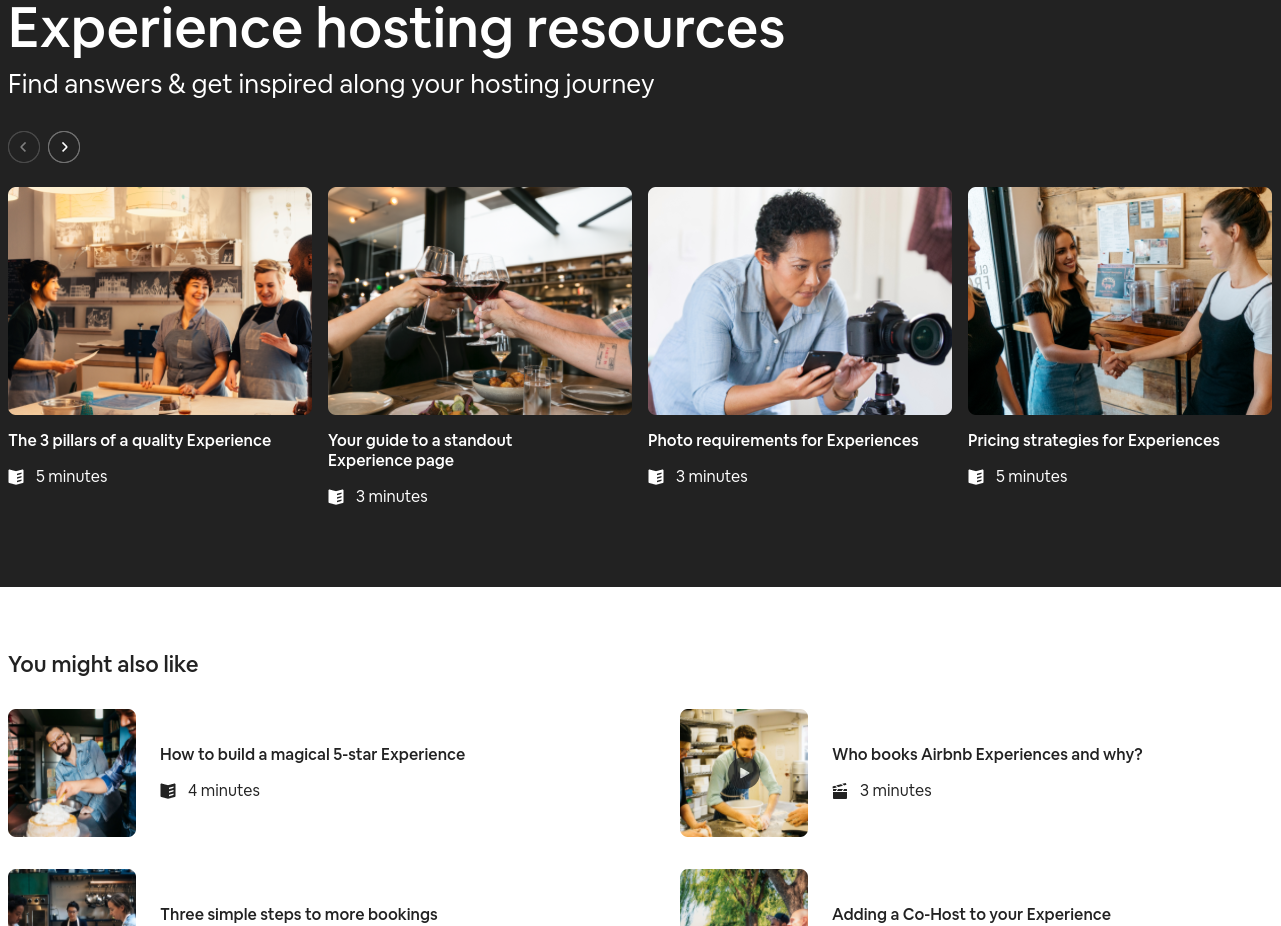Click the previous carousel arrow button

tap(24, 147)
